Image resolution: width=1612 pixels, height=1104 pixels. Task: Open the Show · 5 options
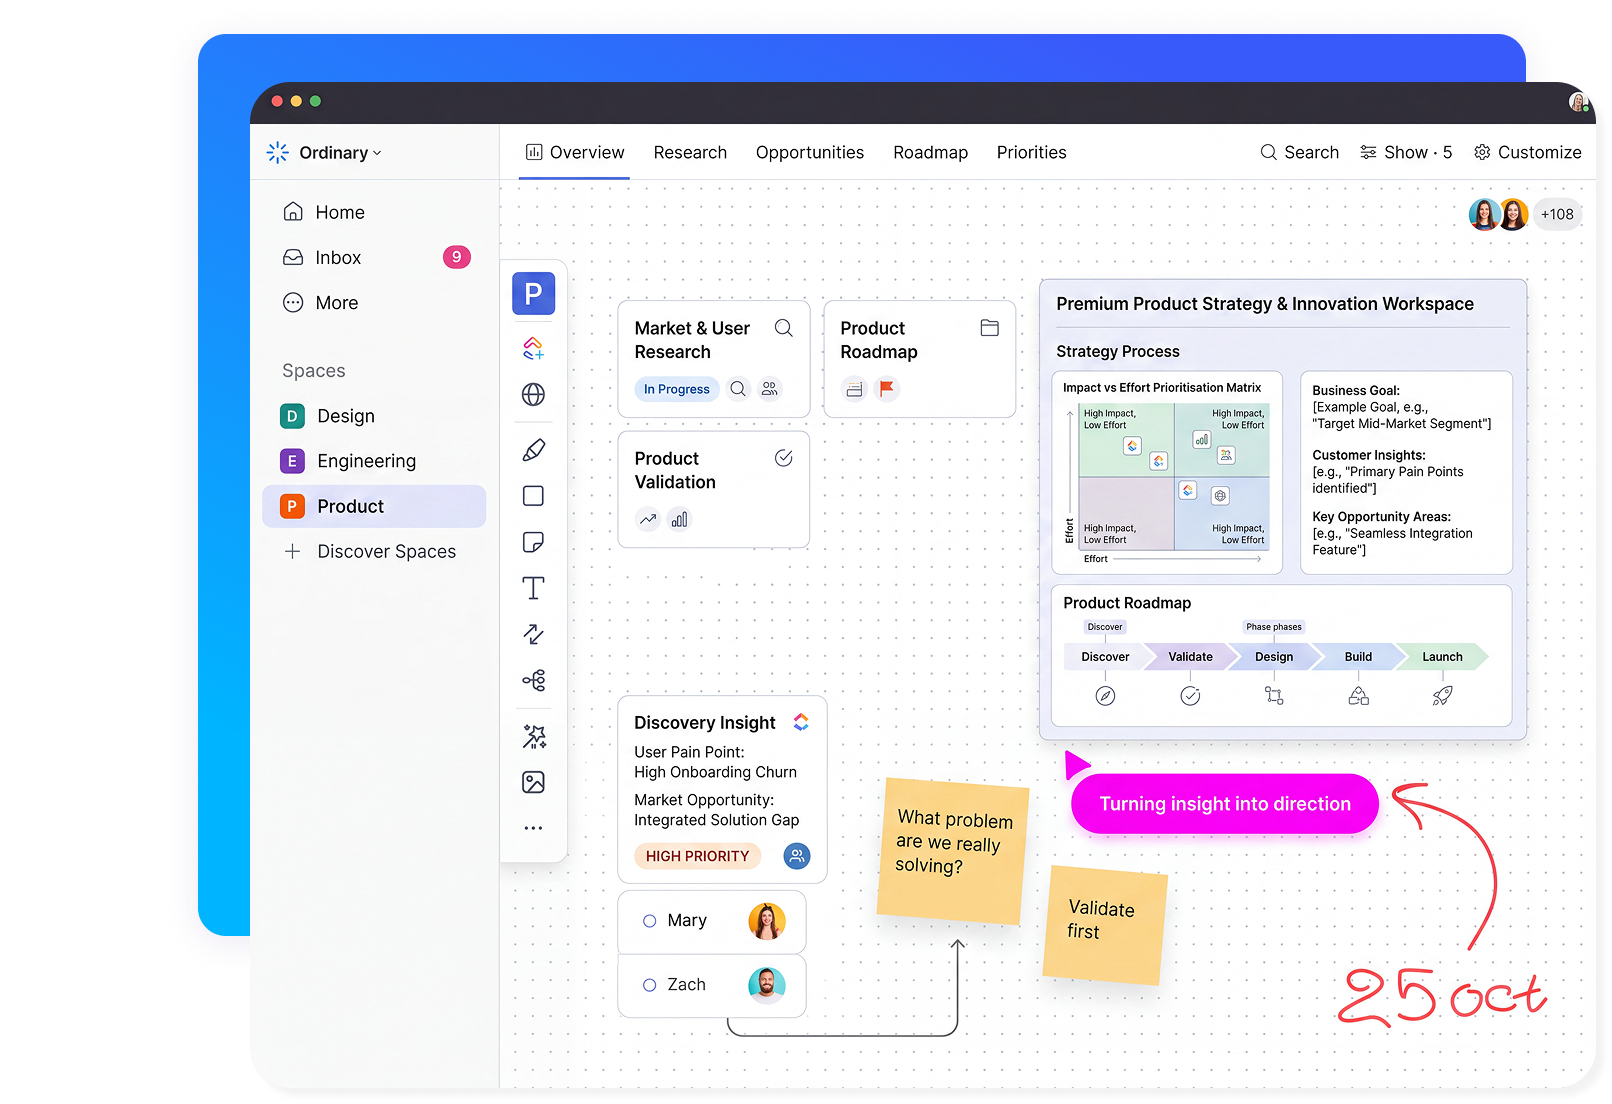(x=1406, y=152)
